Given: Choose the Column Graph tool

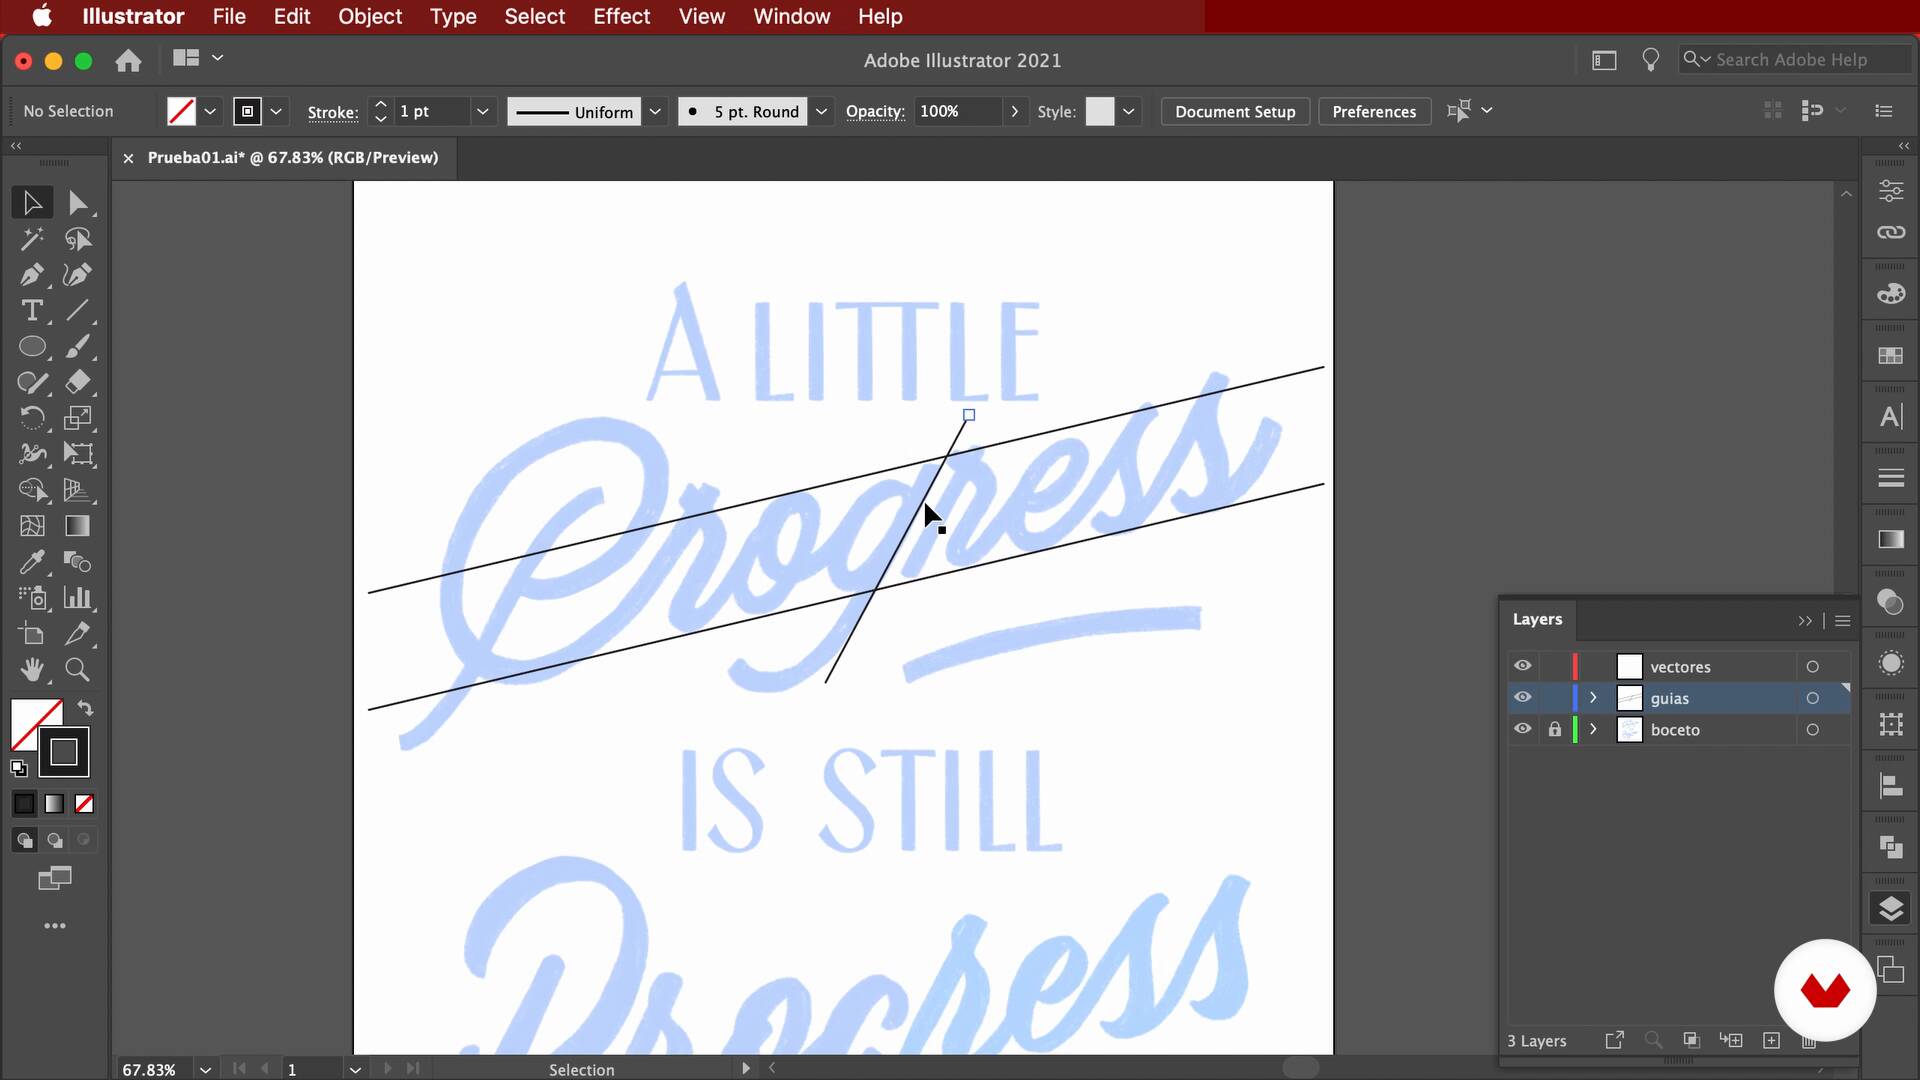Looking at the screenshot, I should click(78, 598).
